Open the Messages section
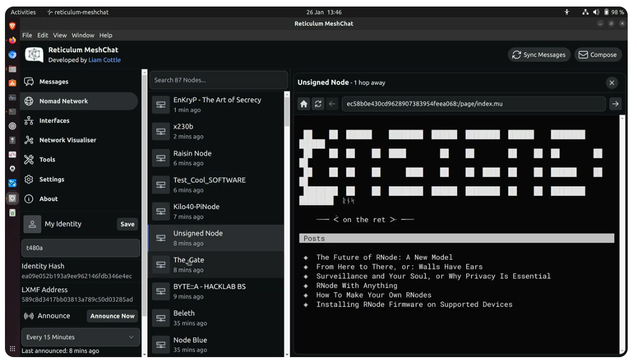 [79, 82]
